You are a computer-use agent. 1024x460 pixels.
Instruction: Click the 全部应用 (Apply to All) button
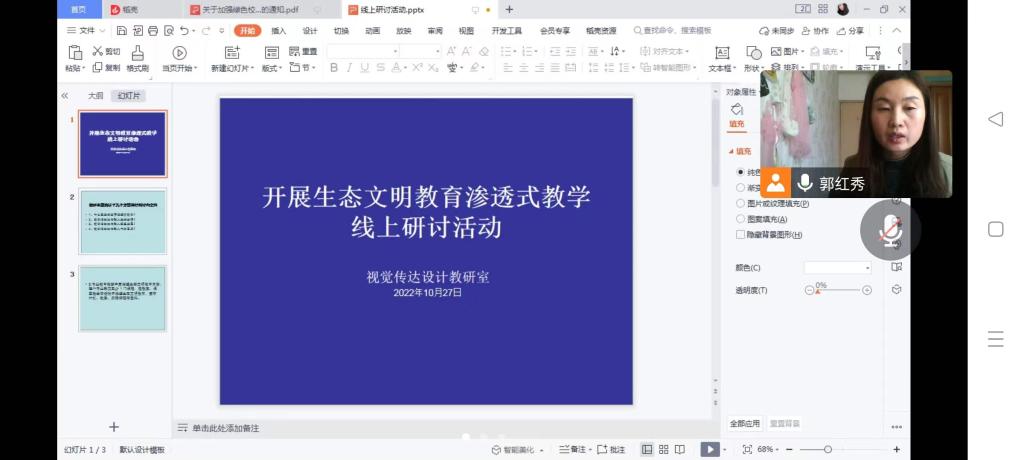tap(745, 423)
